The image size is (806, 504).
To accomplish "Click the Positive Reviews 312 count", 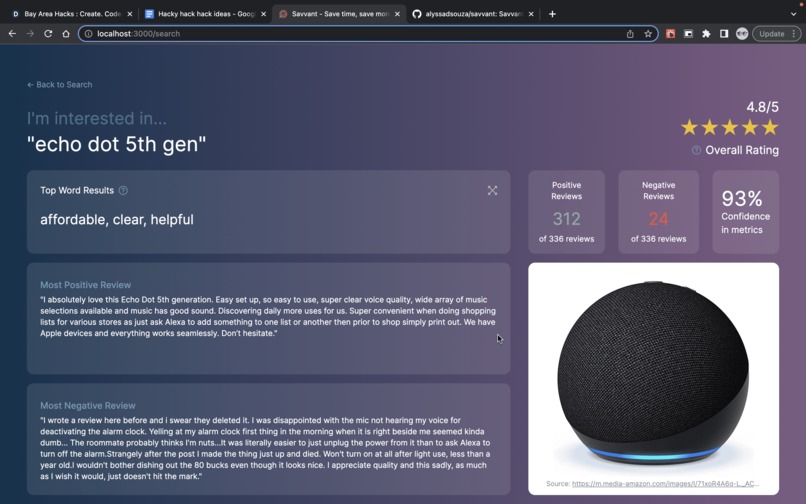I will pos(566,219).
